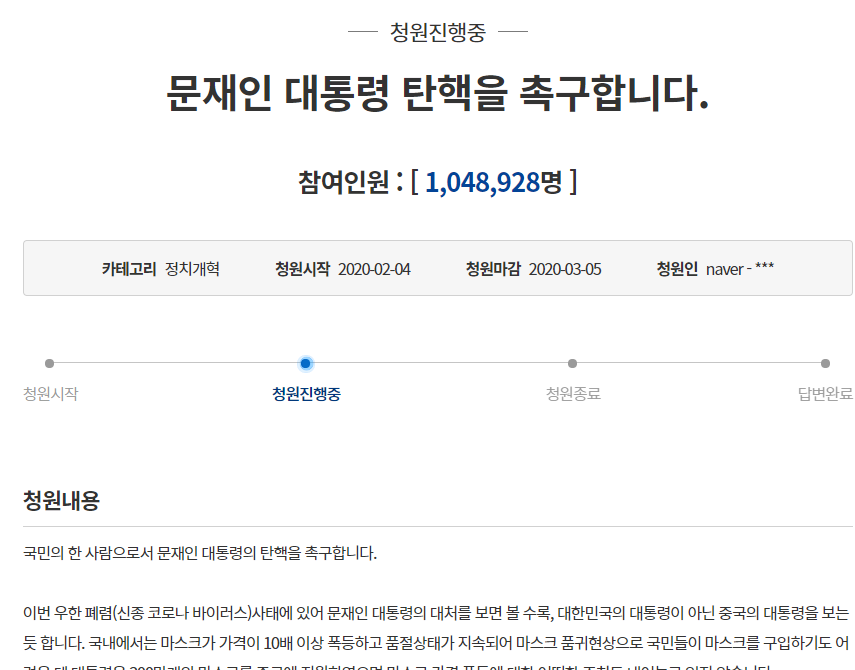Select the 청원종료 label under the progress line
Image resolution: width=855 pixels, height=670 pixels.
[x=573, y=394]
